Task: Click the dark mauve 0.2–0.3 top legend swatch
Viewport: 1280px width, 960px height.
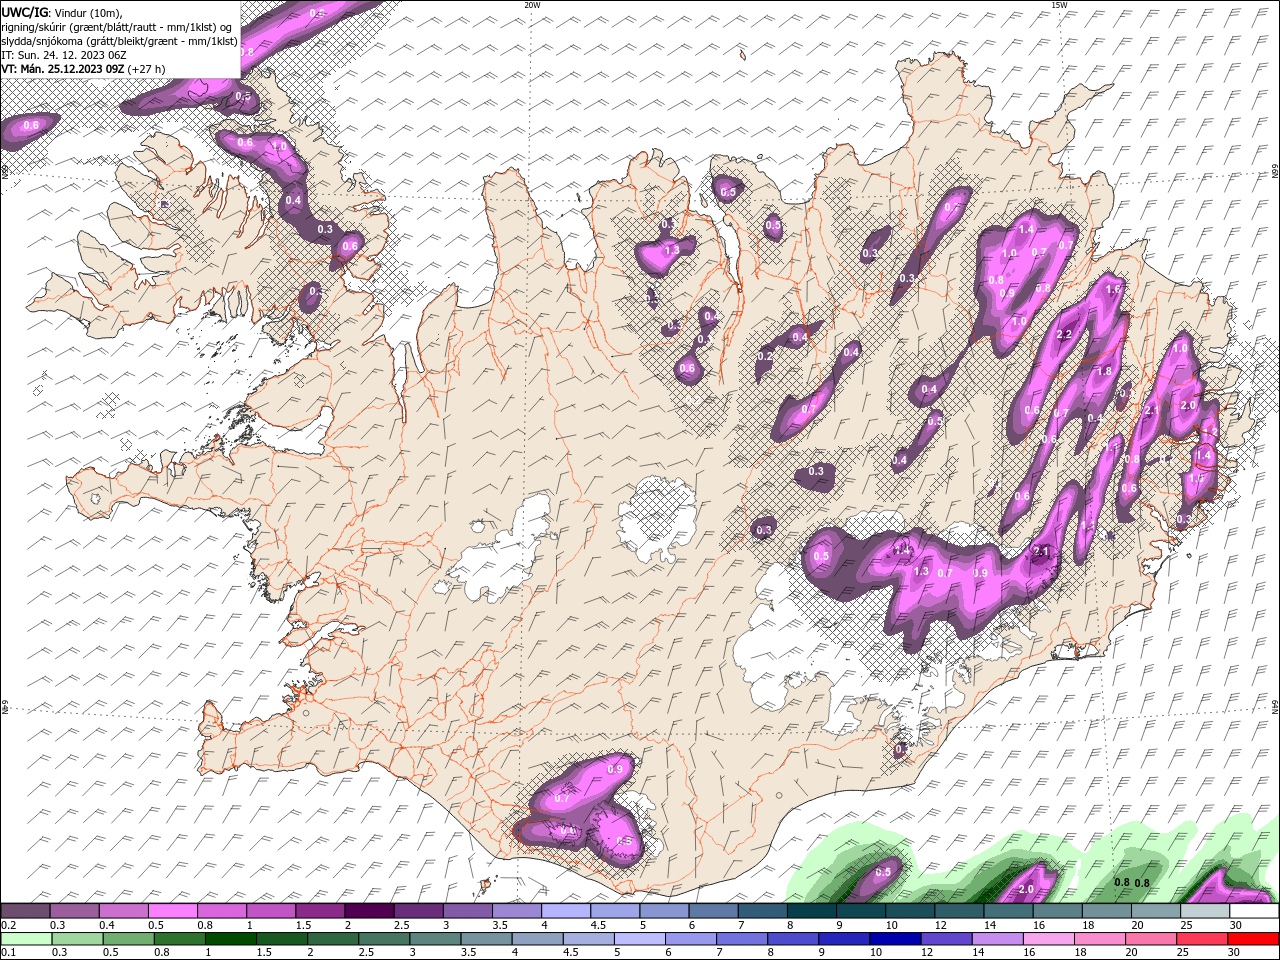Action: coord(26,911)
